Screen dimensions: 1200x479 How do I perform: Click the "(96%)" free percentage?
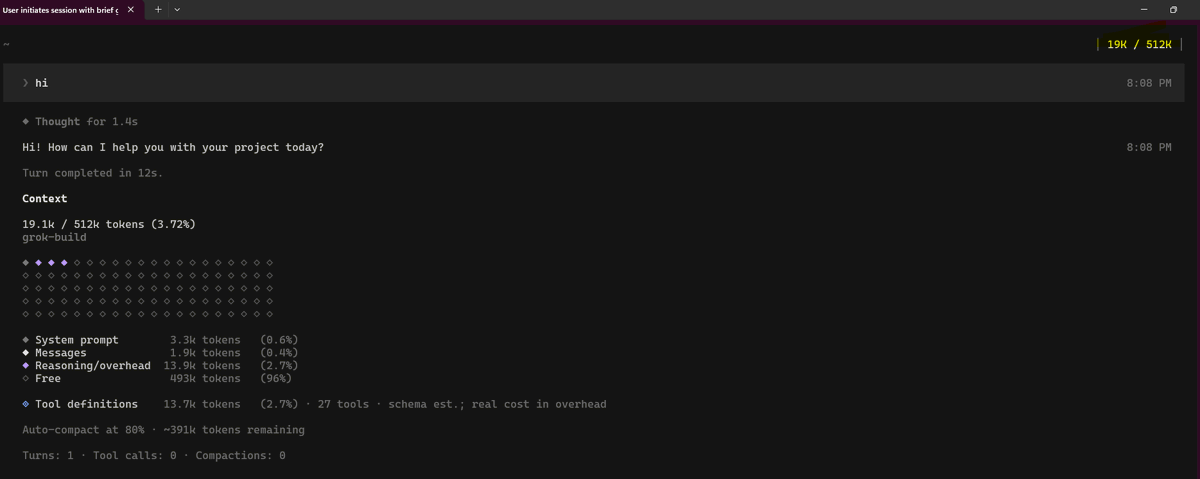coord(276,379)
